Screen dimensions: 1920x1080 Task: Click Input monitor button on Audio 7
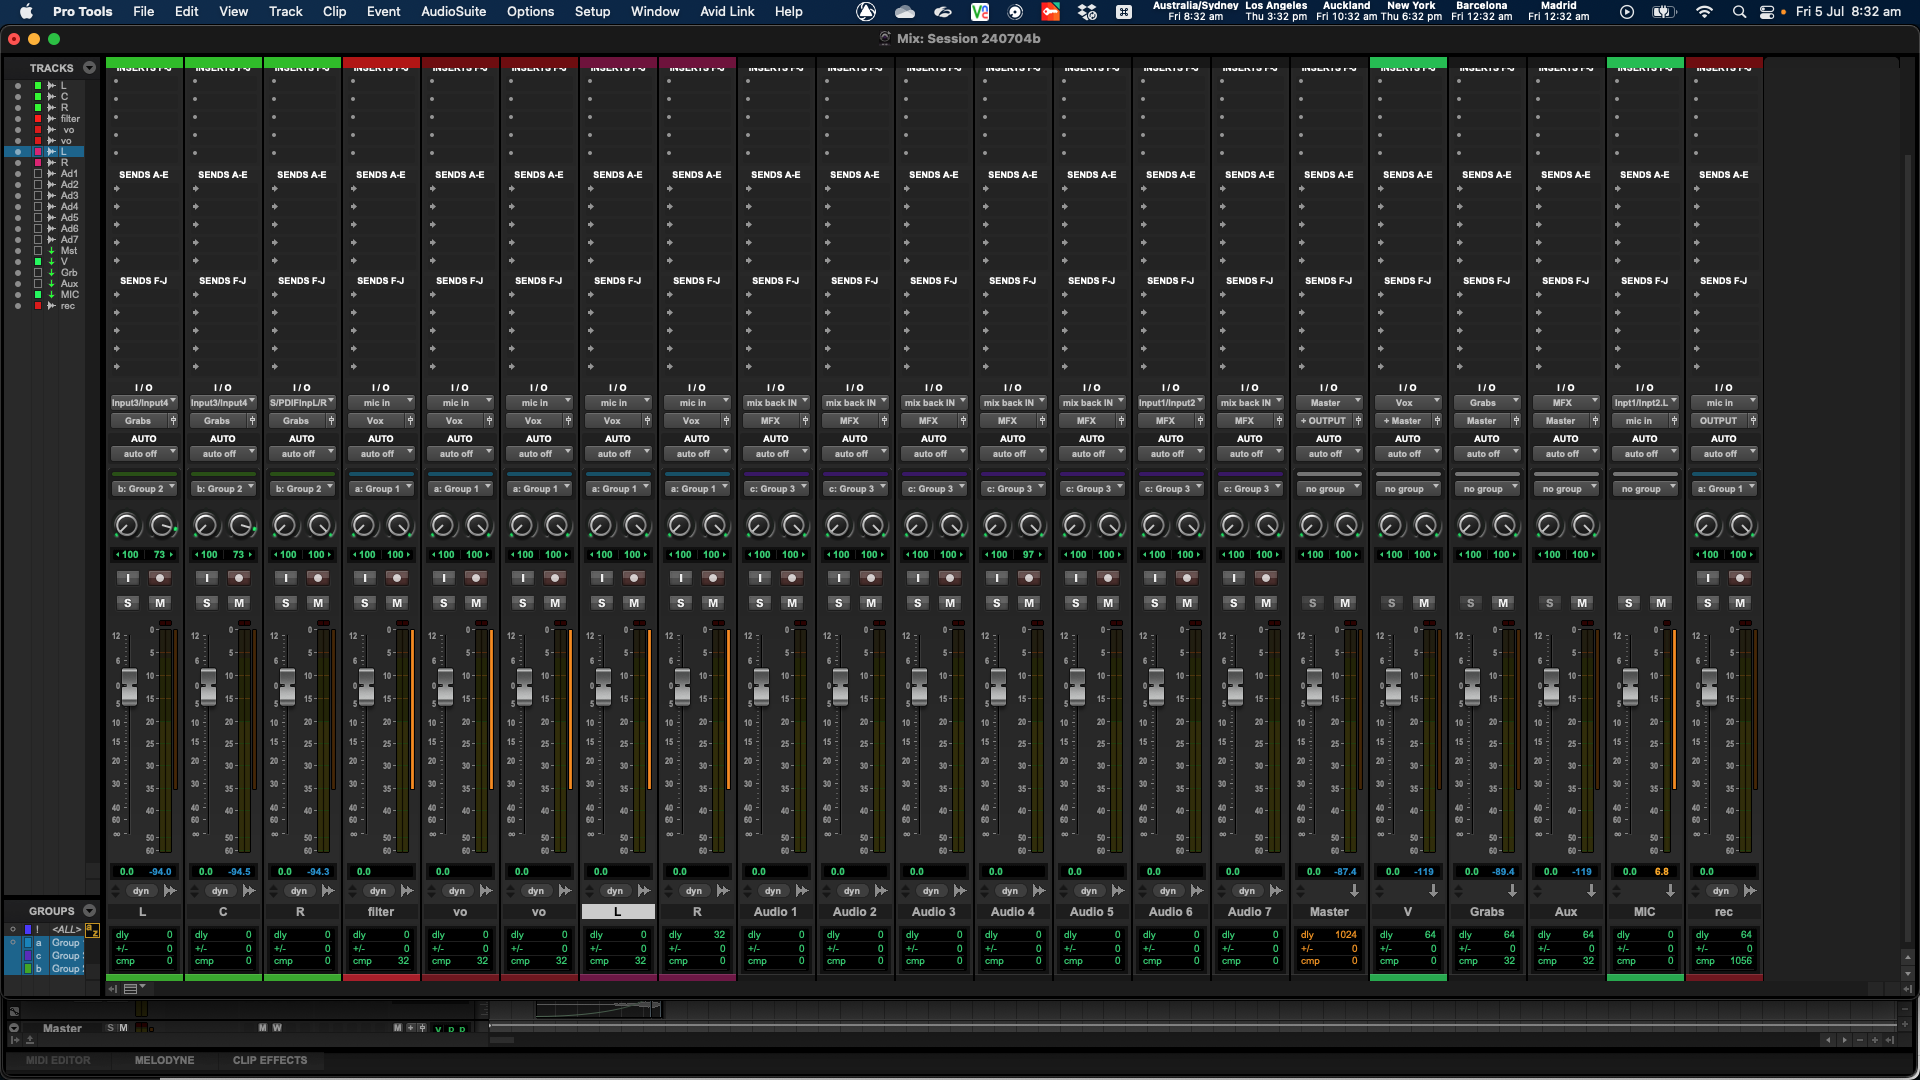tap(1234, 578)
